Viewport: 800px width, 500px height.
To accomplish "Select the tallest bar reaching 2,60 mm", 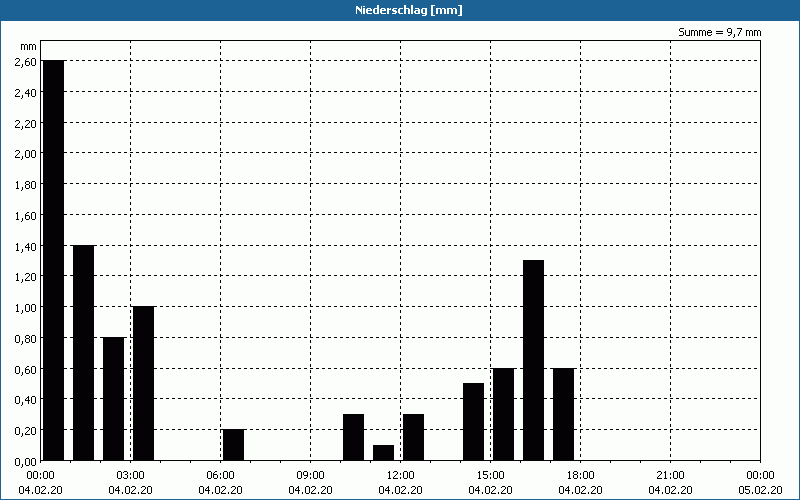I will pos(54,260).
